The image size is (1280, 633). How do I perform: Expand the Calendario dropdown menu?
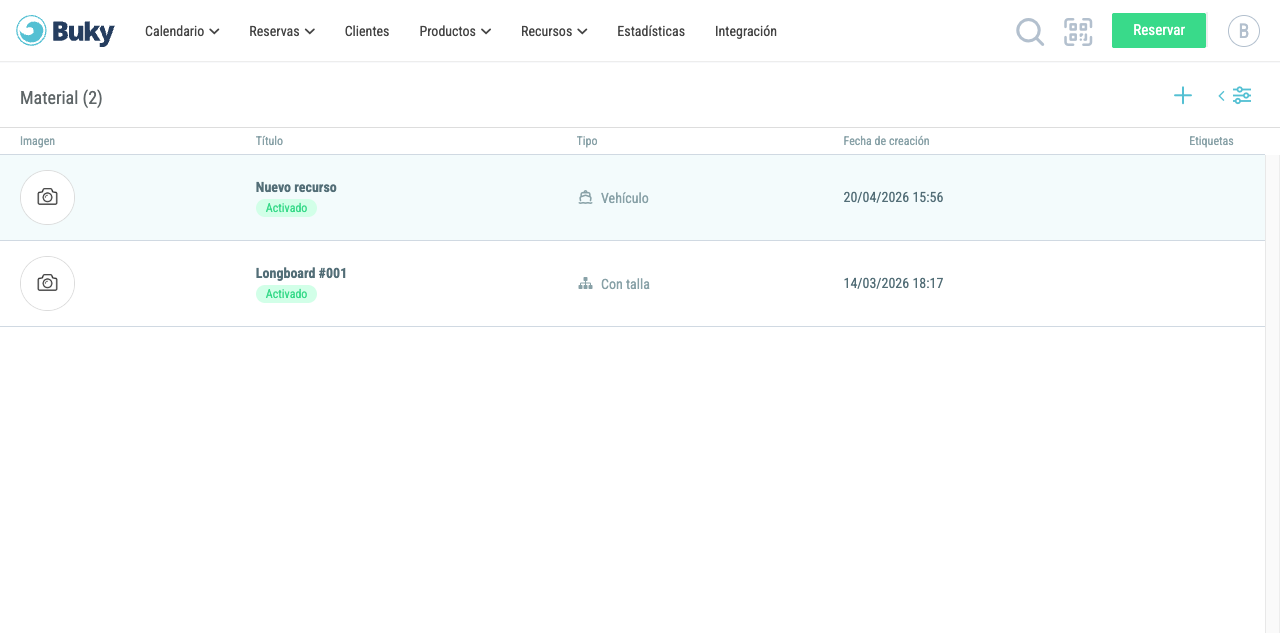point(182,32)
